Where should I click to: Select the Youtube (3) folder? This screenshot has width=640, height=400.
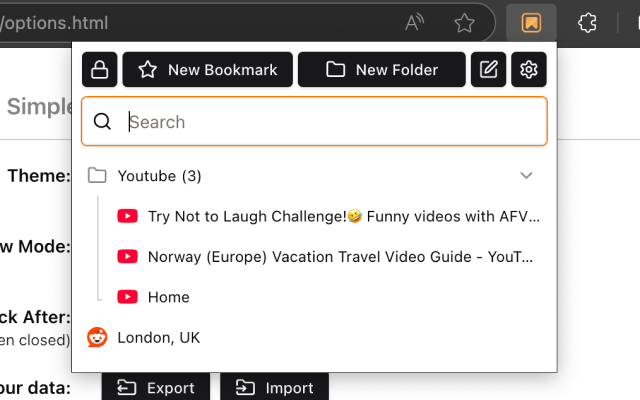point(160,176)
